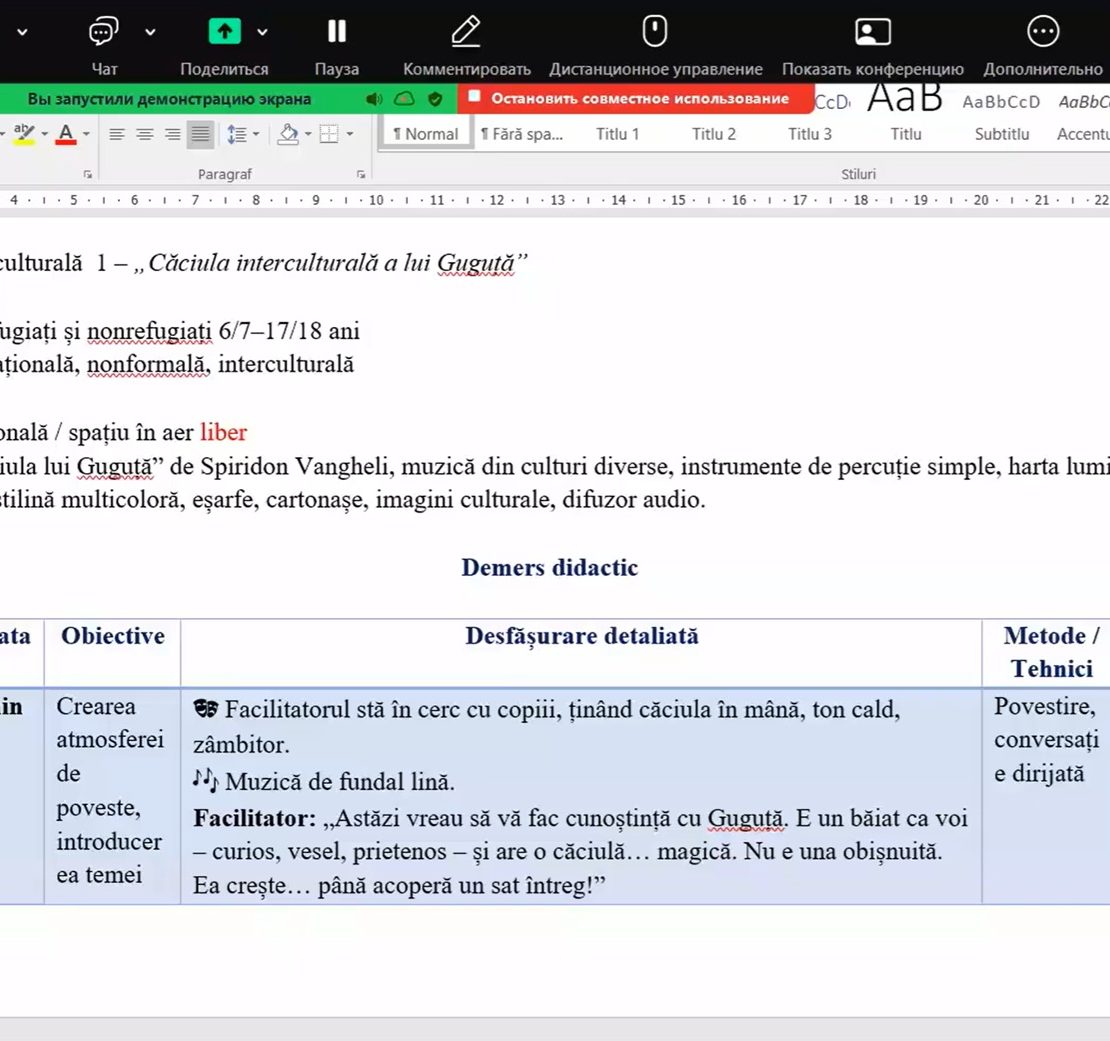Click the yellow text highlight color button
The image size is (1110, 1041).
(23, 134)
